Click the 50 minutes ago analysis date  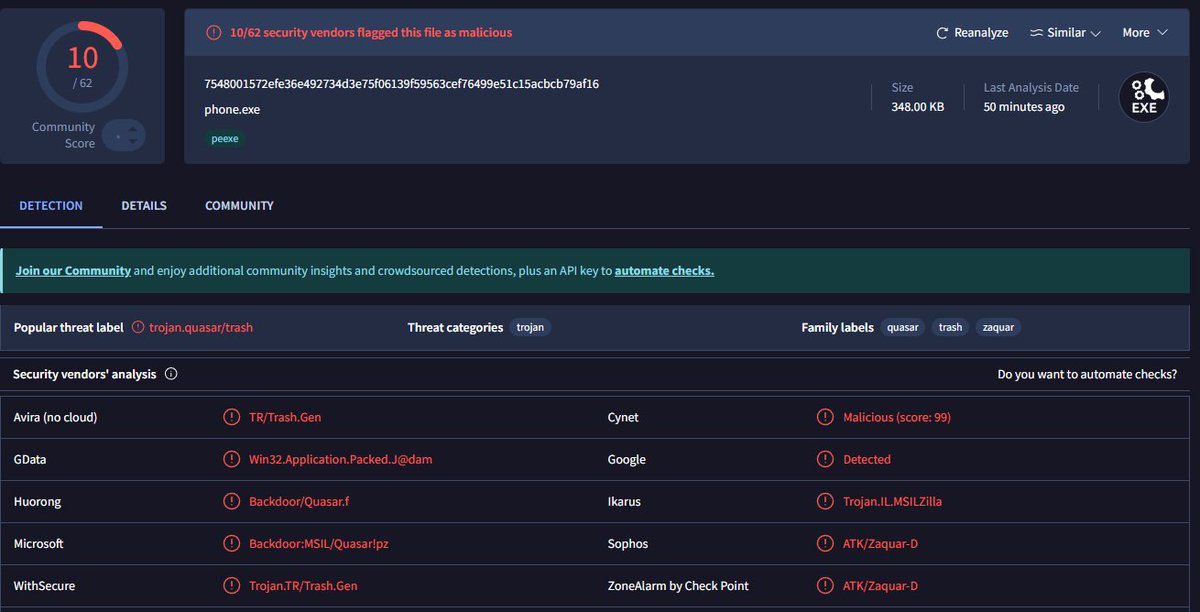coord(1024,107)
